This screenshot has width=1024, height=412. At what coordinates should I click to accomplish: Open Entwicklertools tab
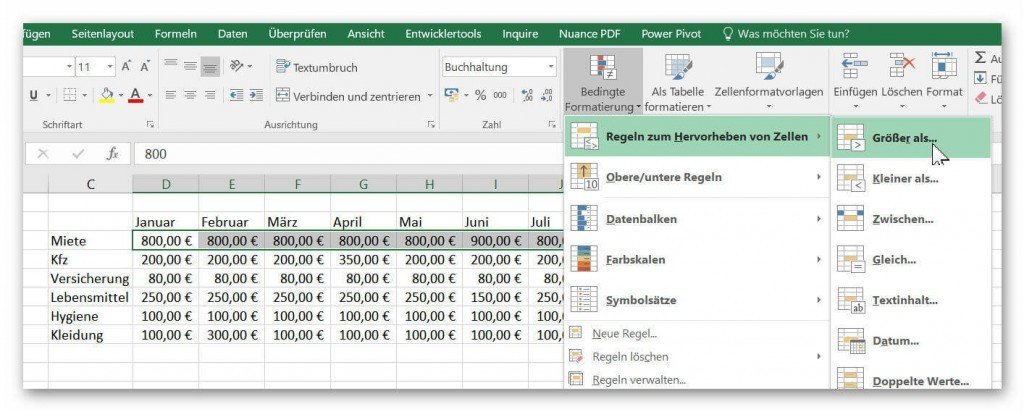(443, 34)
